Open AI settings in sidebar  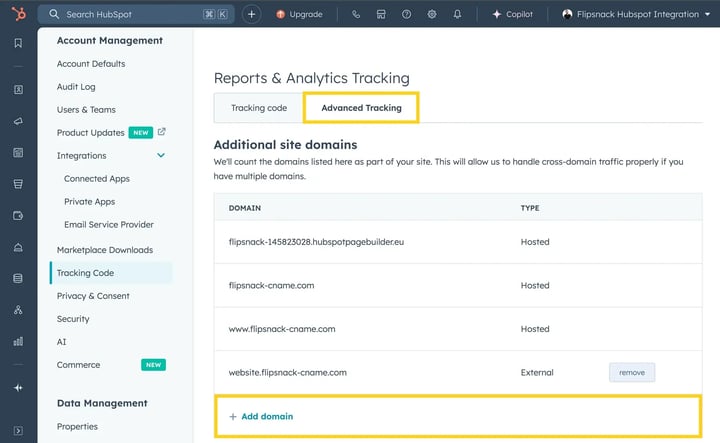click(62, 342)
